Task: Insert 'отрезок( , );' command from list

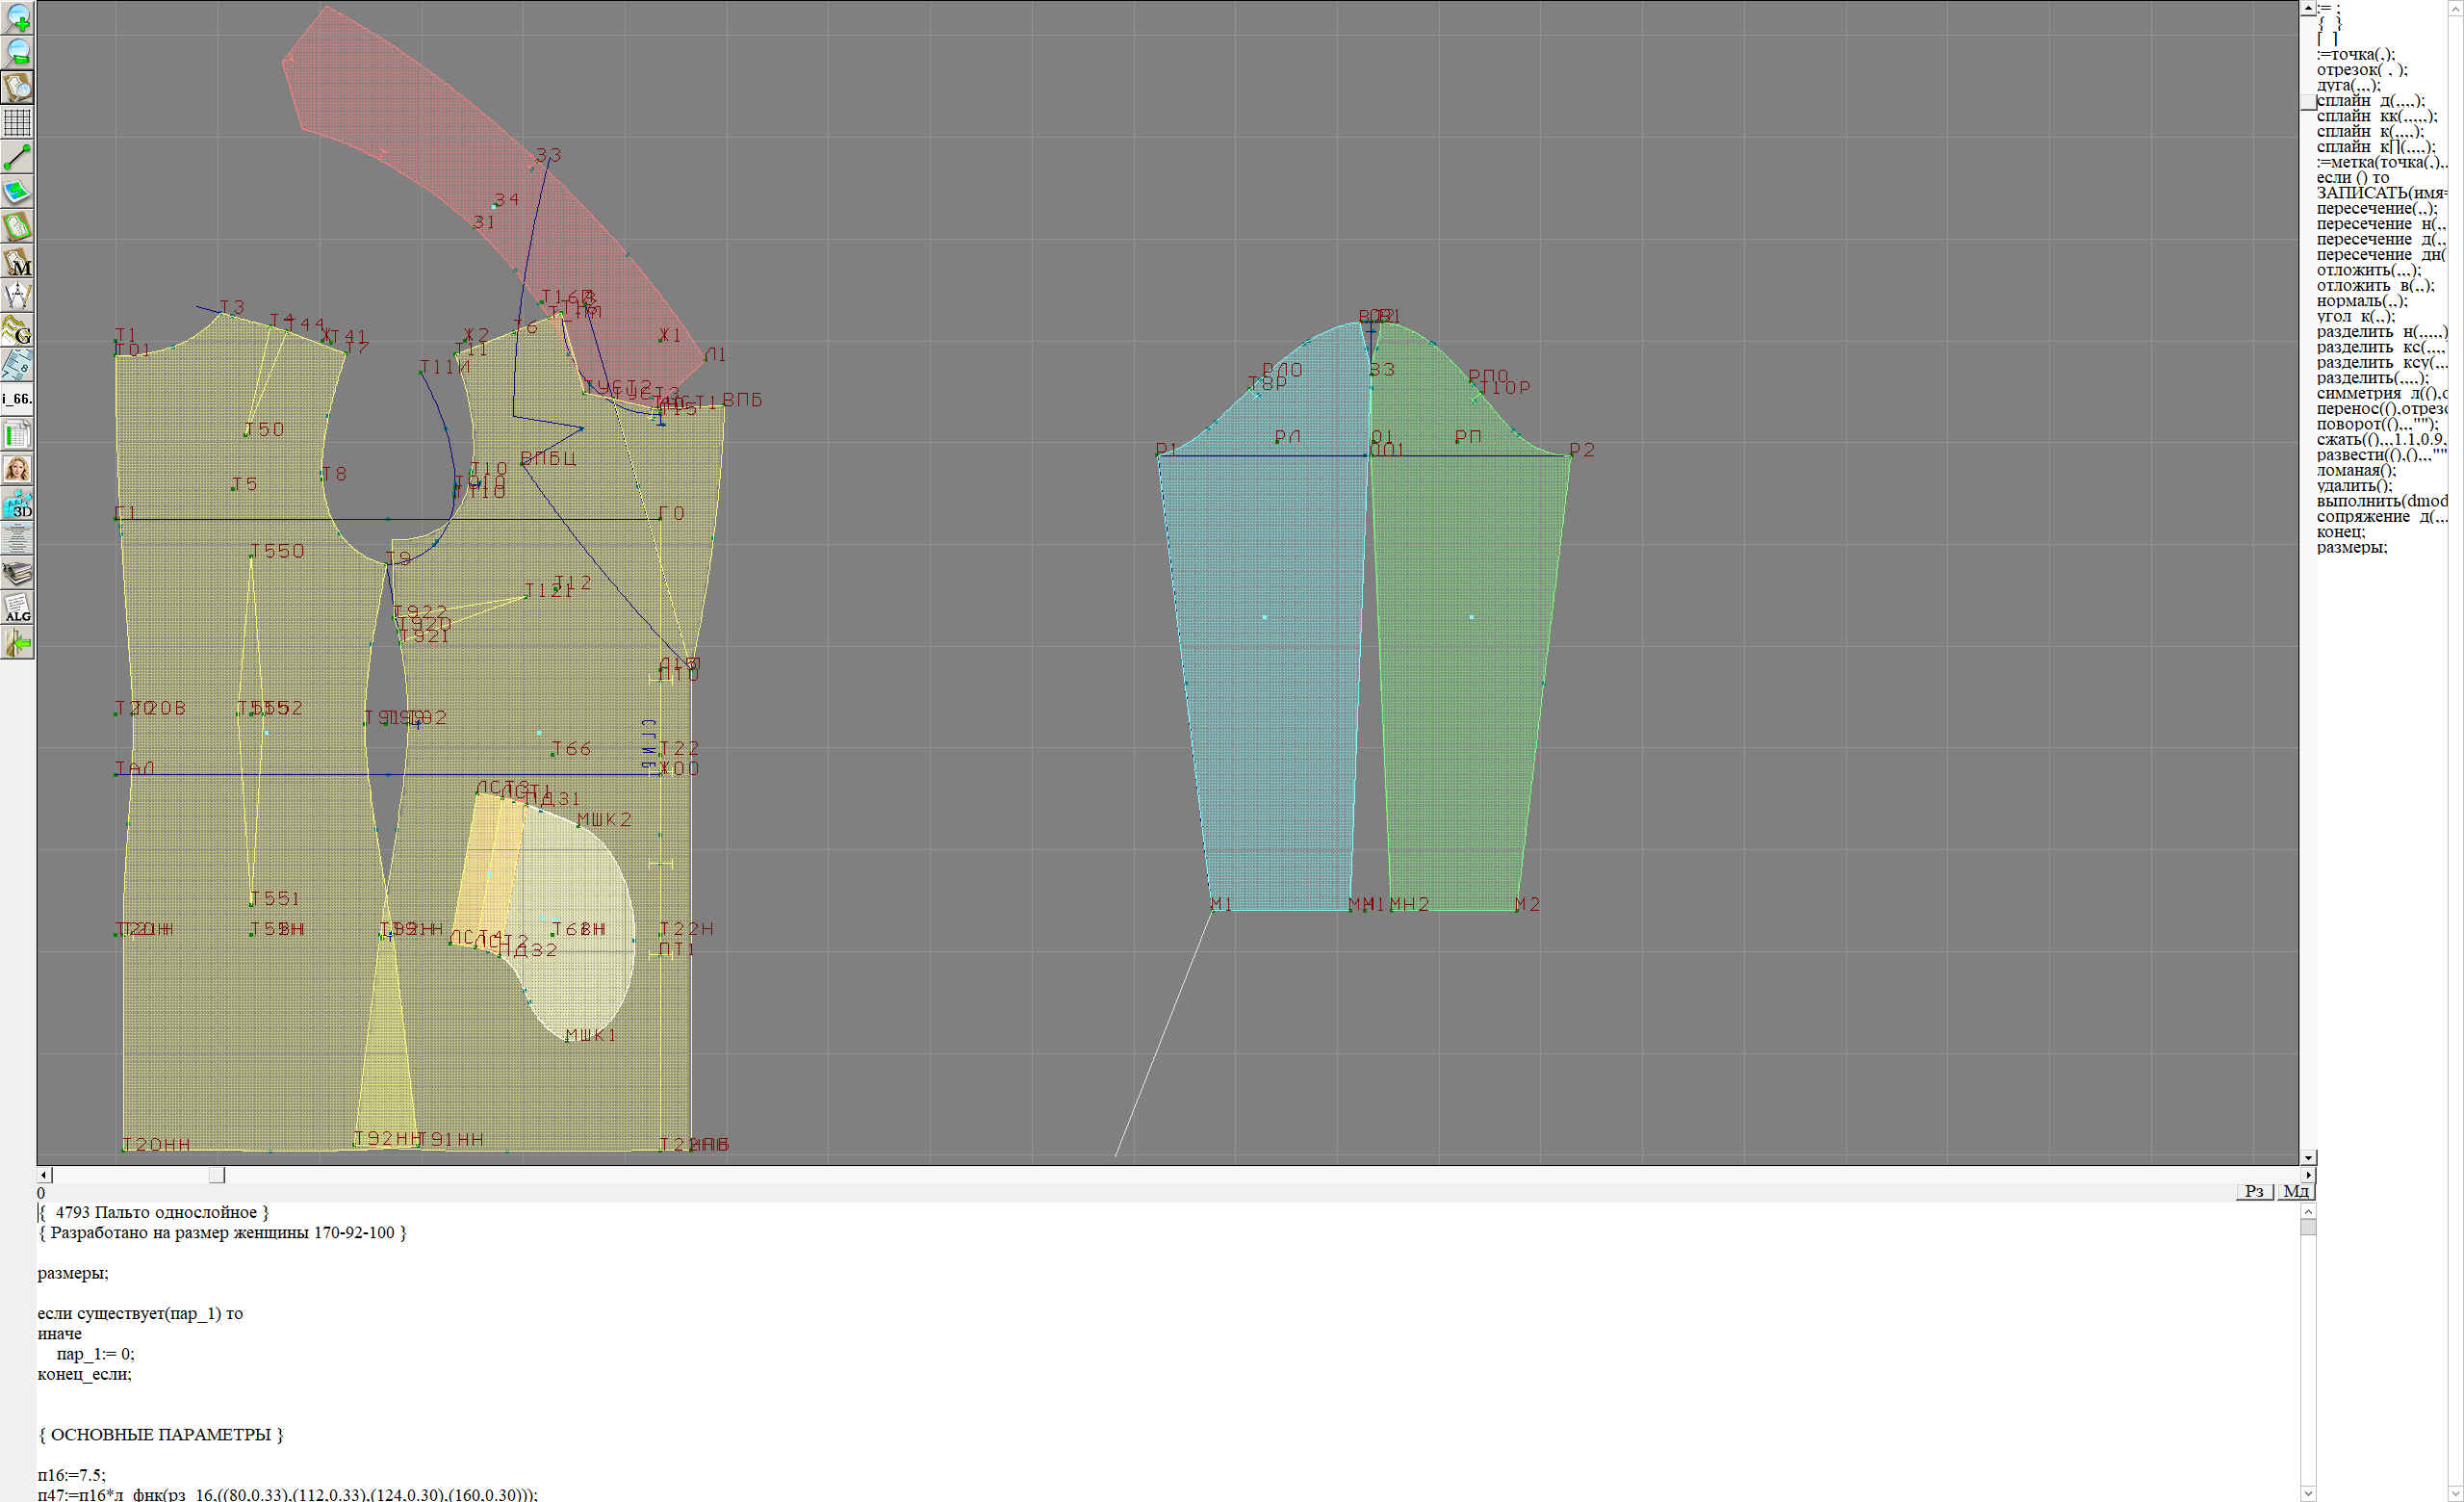Action: (x=2361, y=70)
